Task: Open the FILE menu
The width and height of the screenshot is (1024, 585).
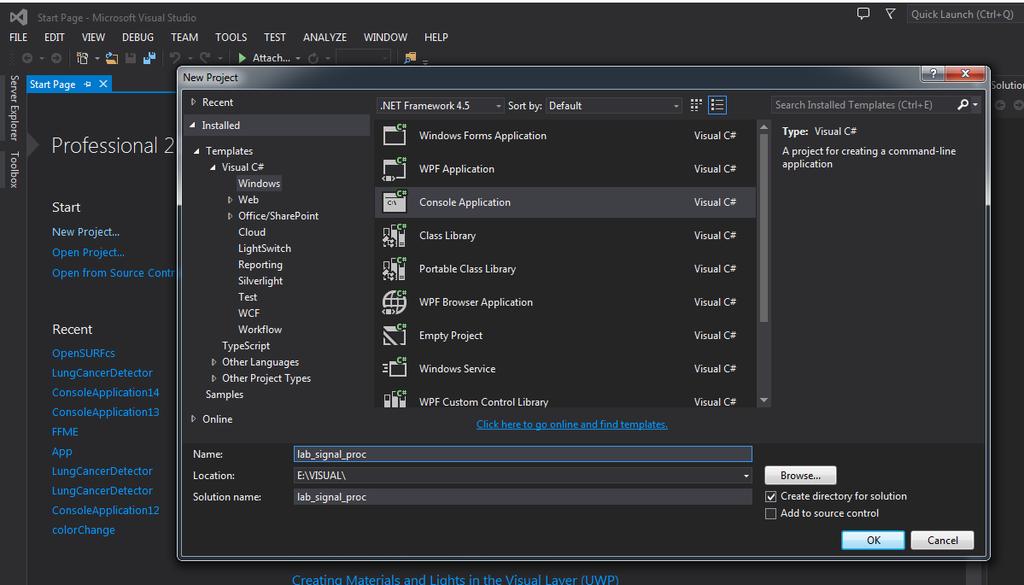Action: (18, 37)
